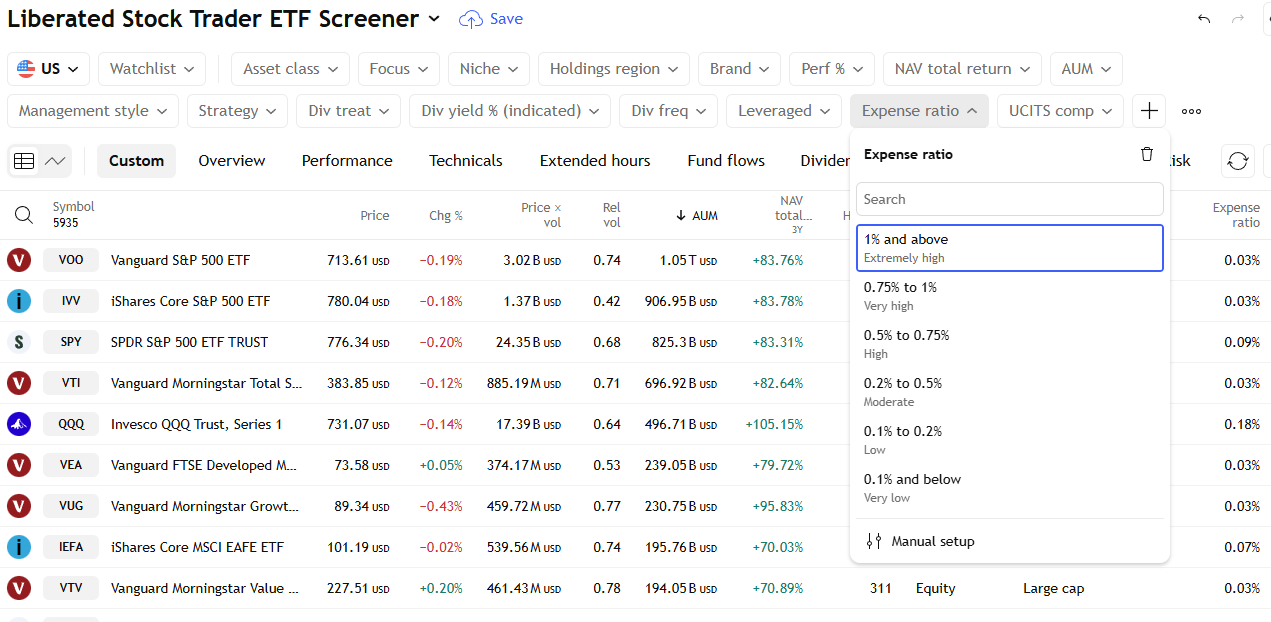
Task: Select '1% and above' expense ratio option
Action: pyautogui.click(x=1010, y=248)
